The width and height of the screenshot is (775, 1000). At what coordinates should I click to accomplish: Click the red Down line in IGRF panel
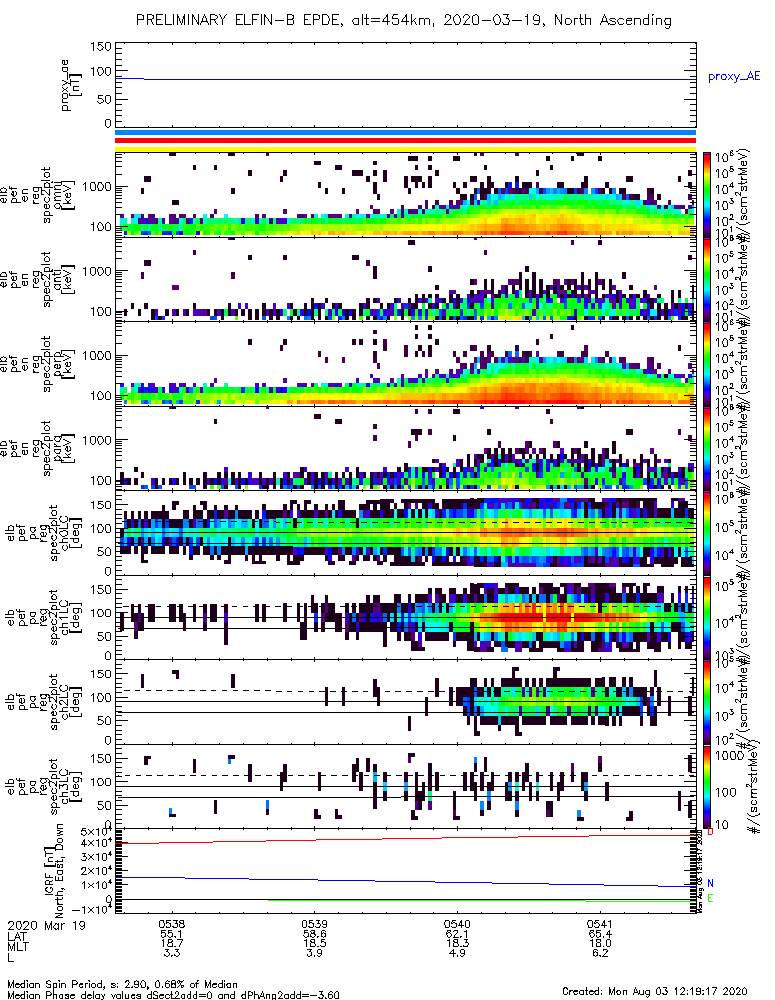[x=405, y=839]
